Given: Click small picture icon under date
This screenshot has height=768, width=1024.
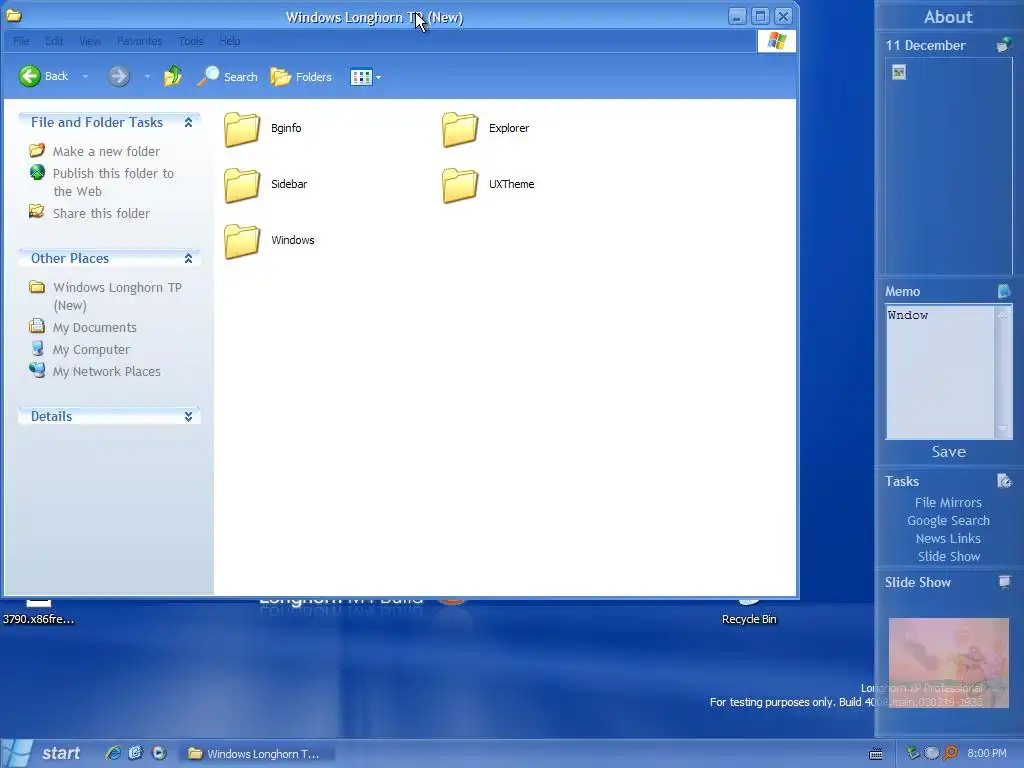Looking at the screenshot, I should 899,72.
